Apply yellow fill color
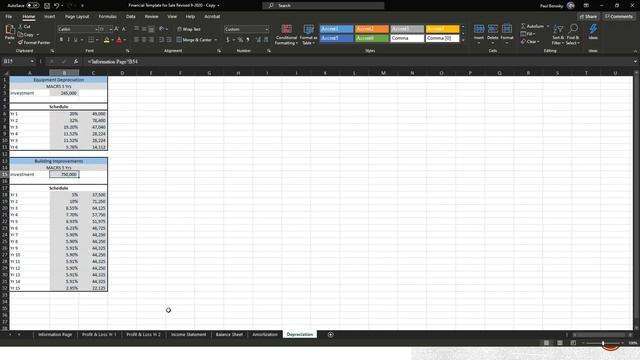The height and width of the screenshot is (360, 640). (107, 40)
